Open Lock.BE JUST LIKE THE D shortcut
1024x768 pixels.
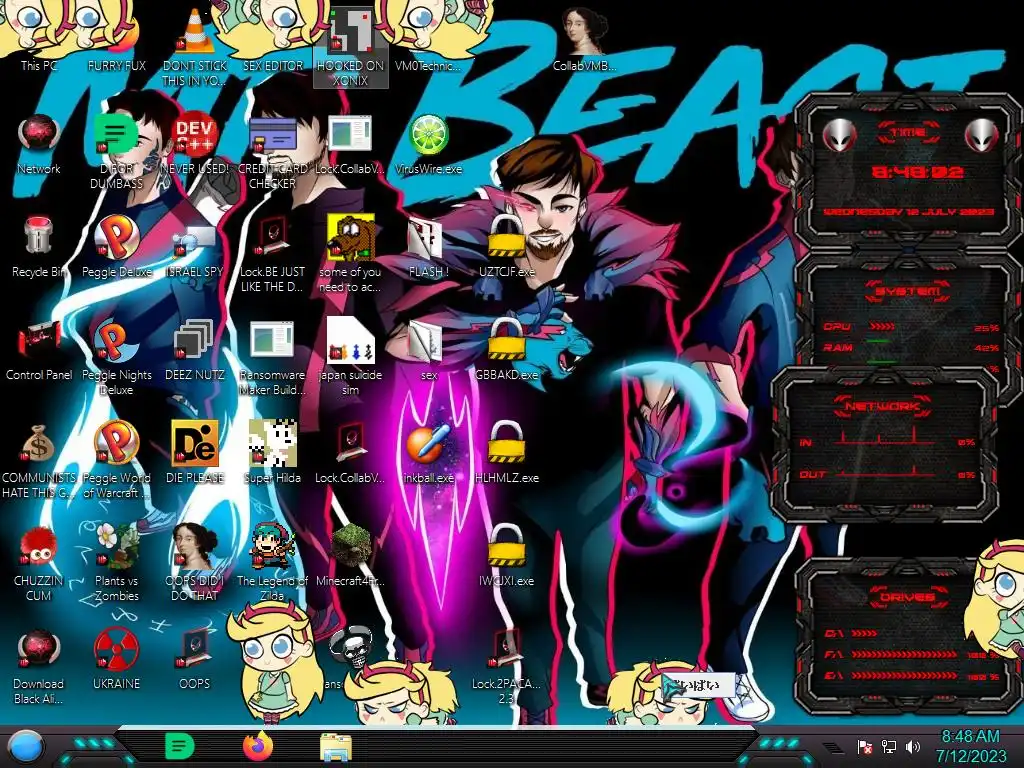point(272,253)
